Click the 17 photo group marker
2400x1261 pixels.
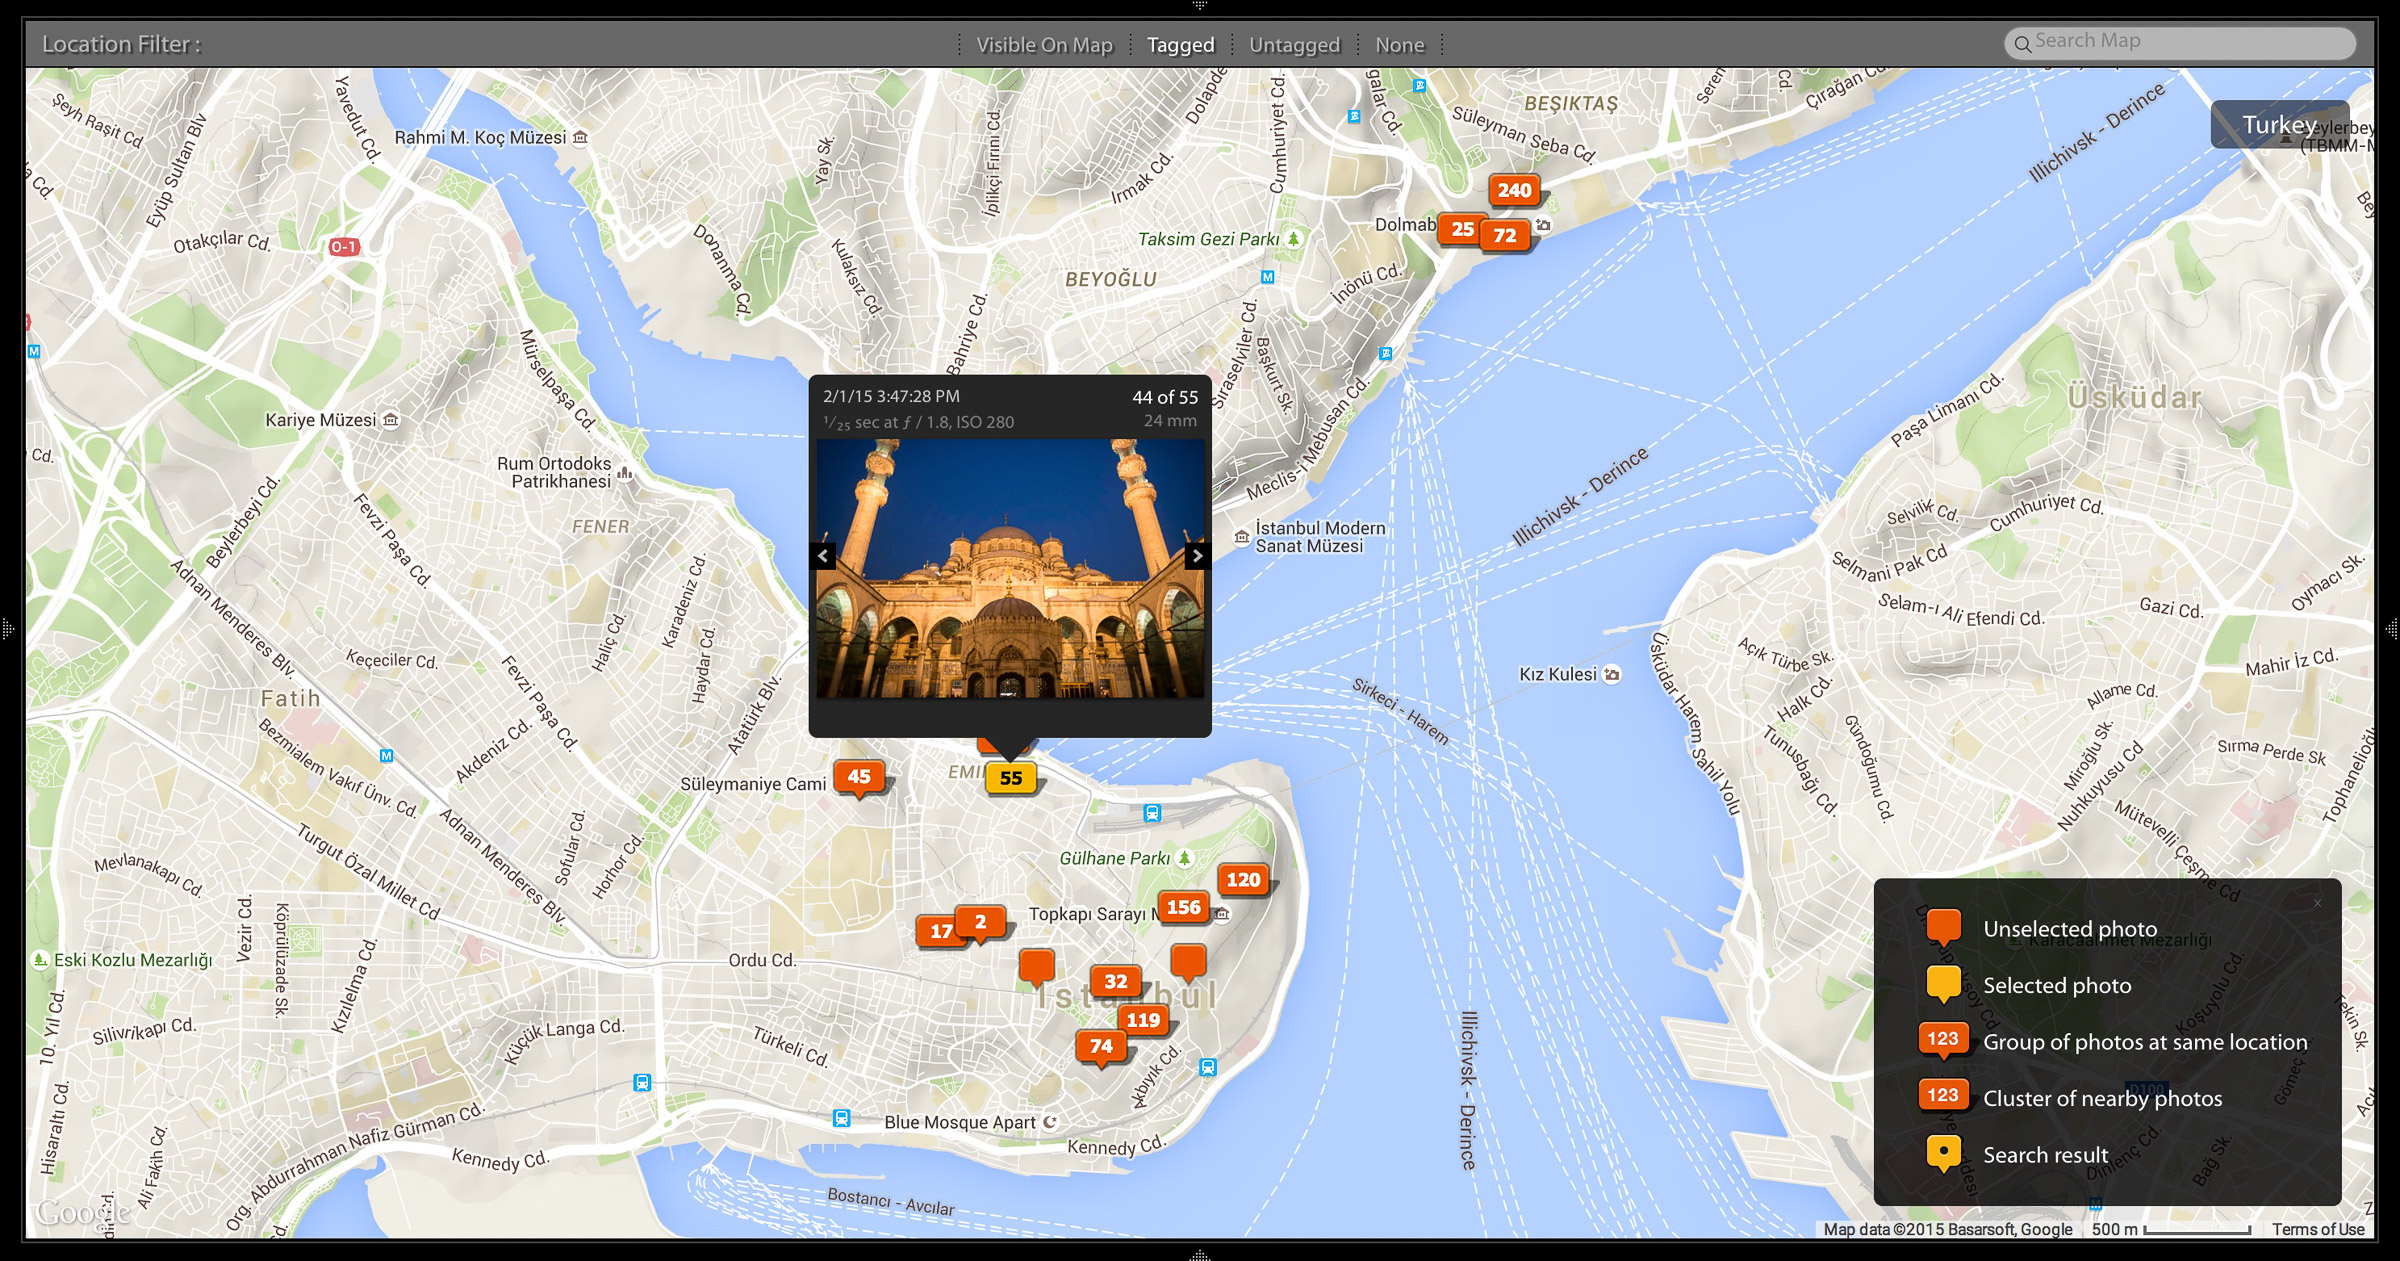coord(940,932)
